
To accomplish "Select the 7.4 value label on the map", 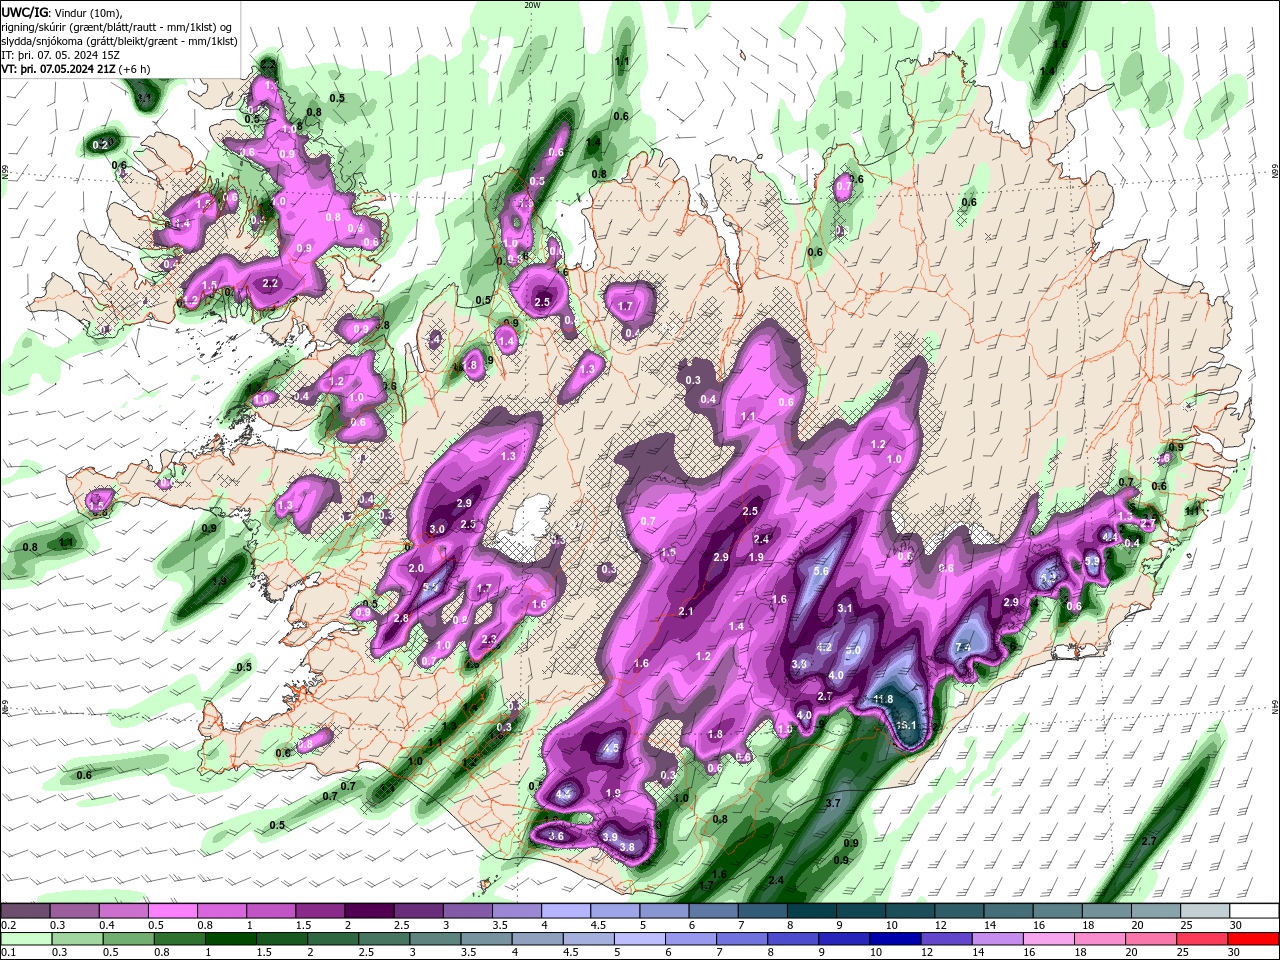I will click(963, 648).
